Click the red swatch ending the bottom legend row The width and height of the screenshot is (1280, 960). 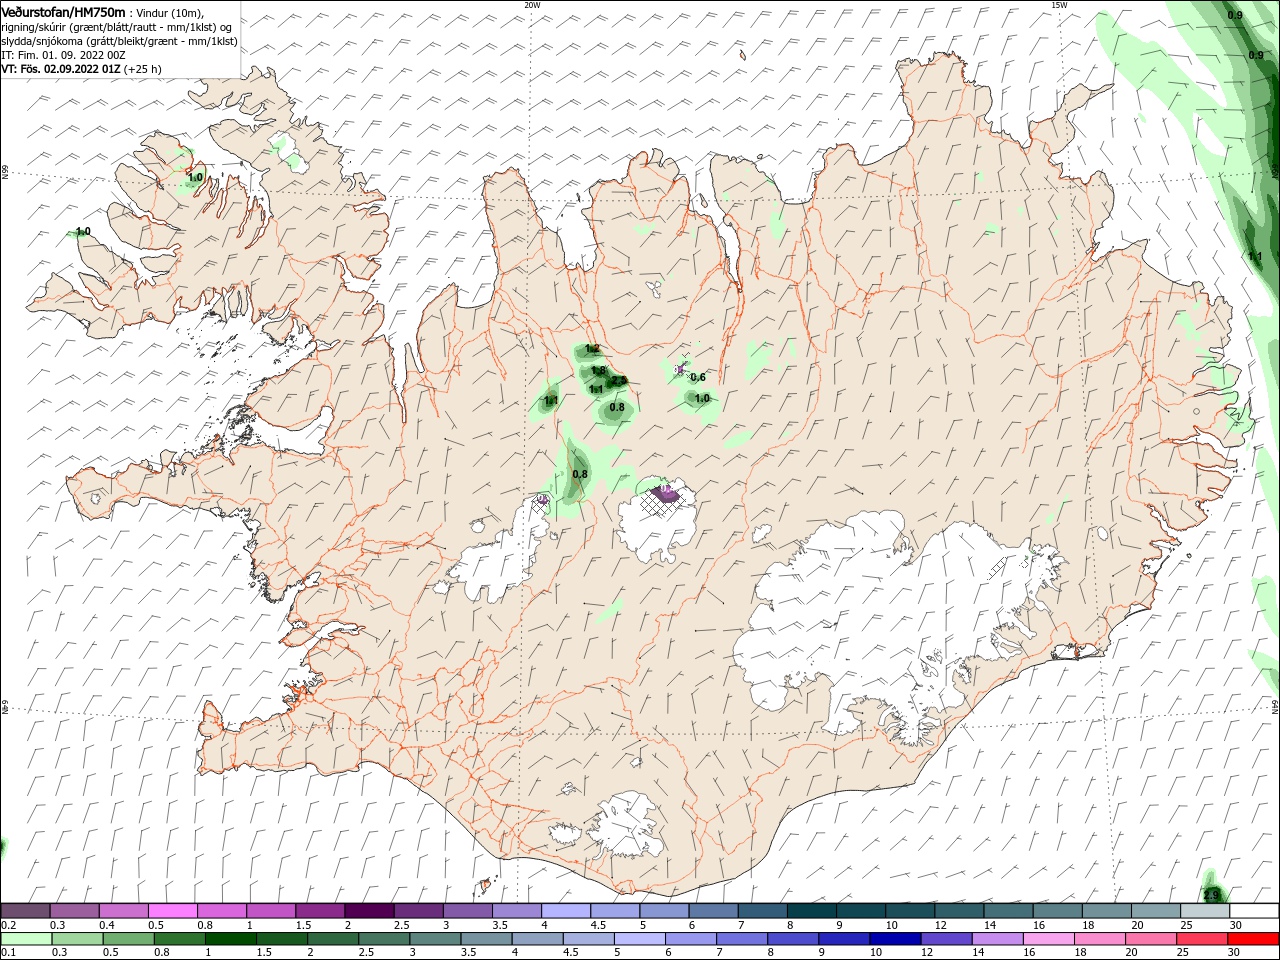[x=1254, y=939]
